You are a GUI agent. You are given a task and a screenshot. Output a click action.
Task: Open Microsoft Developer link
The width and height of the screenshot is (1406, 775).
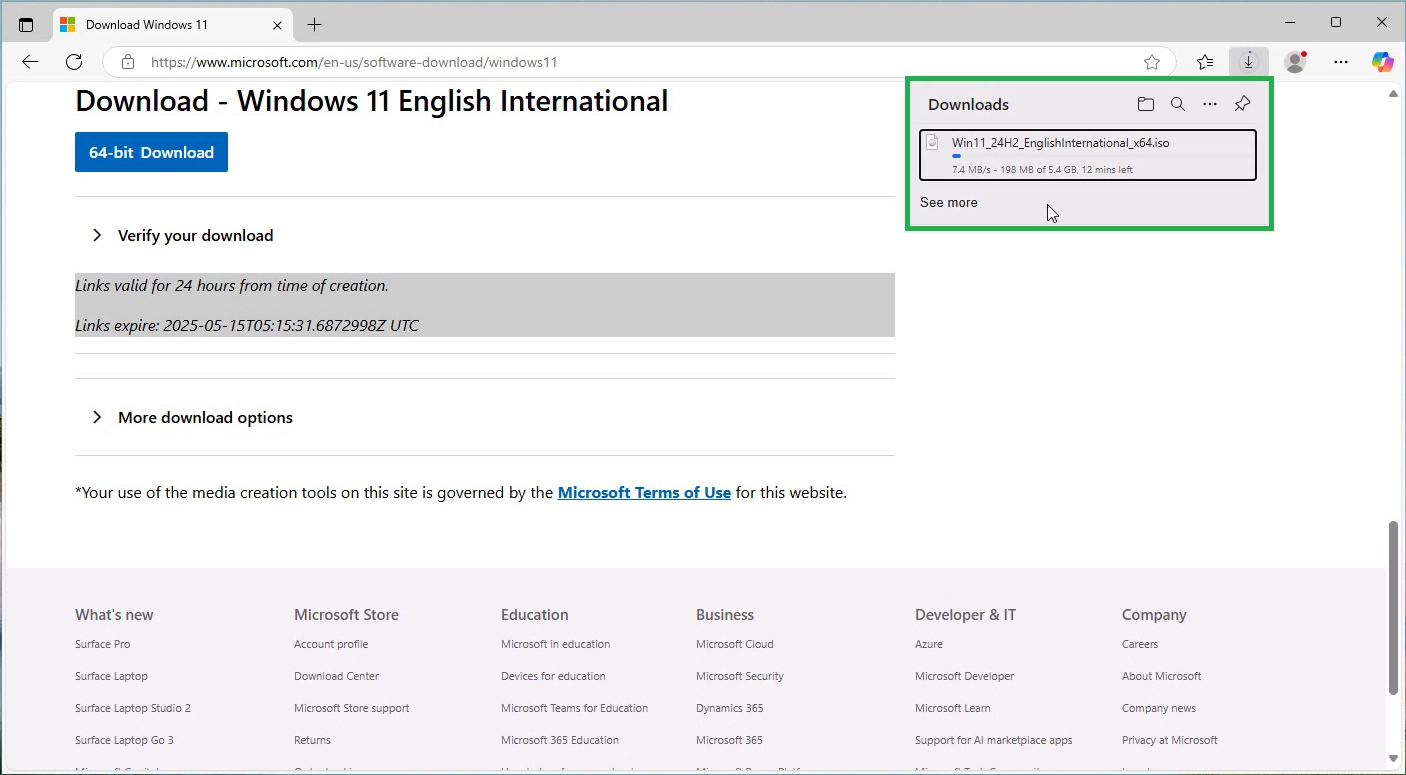[964, 676]
